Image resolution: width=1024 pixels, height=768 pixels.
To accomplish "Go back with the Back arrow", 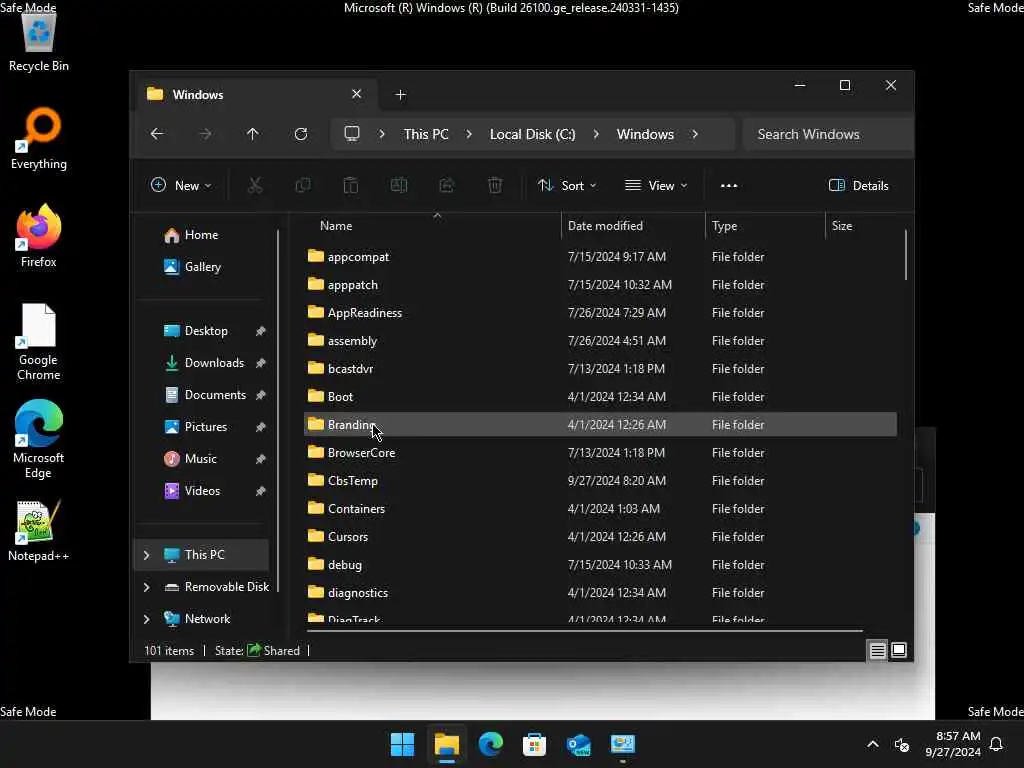I will pyautogui.click(x=157, y=134).
